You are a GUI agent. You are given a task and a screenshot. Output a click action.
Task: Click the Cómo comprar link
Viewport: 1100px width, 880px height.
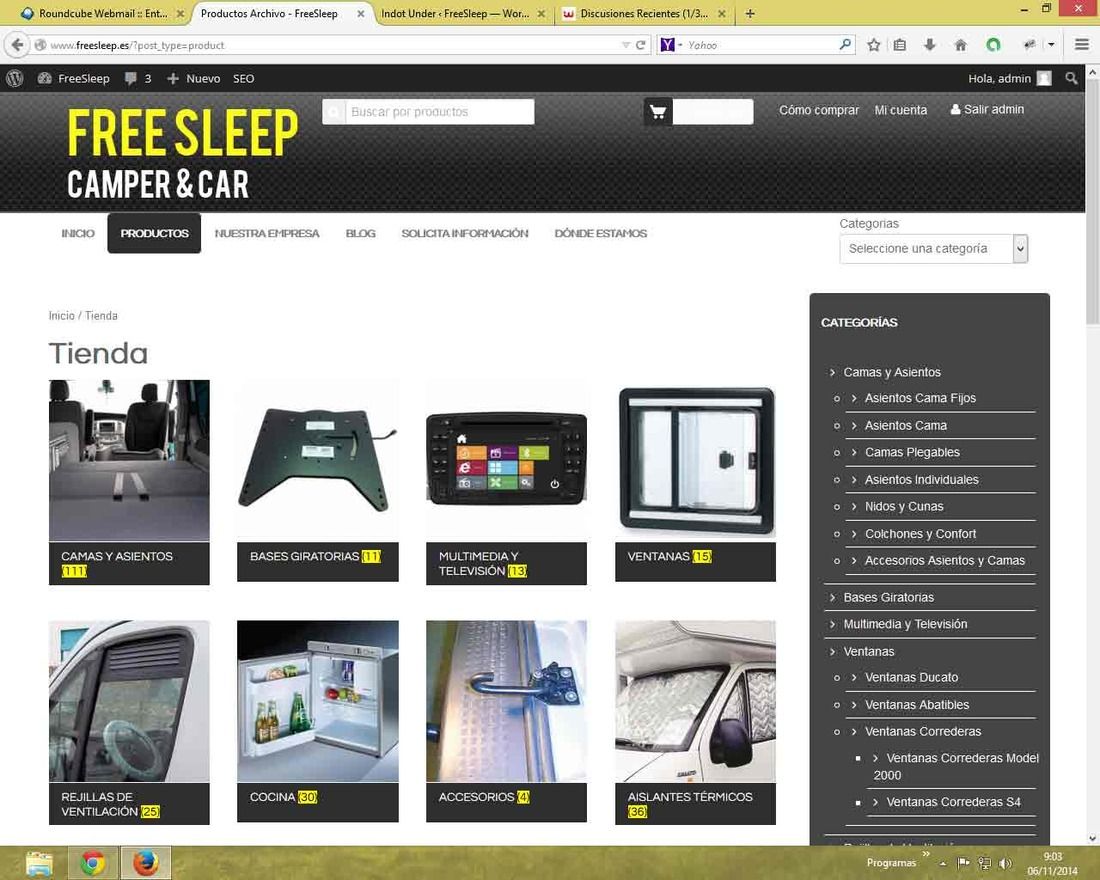click(x=819, y=110)
